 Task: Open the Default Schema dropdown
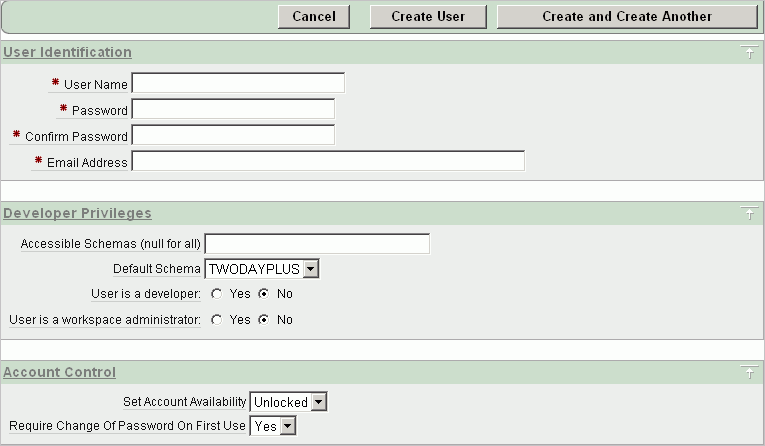(261, 269)
